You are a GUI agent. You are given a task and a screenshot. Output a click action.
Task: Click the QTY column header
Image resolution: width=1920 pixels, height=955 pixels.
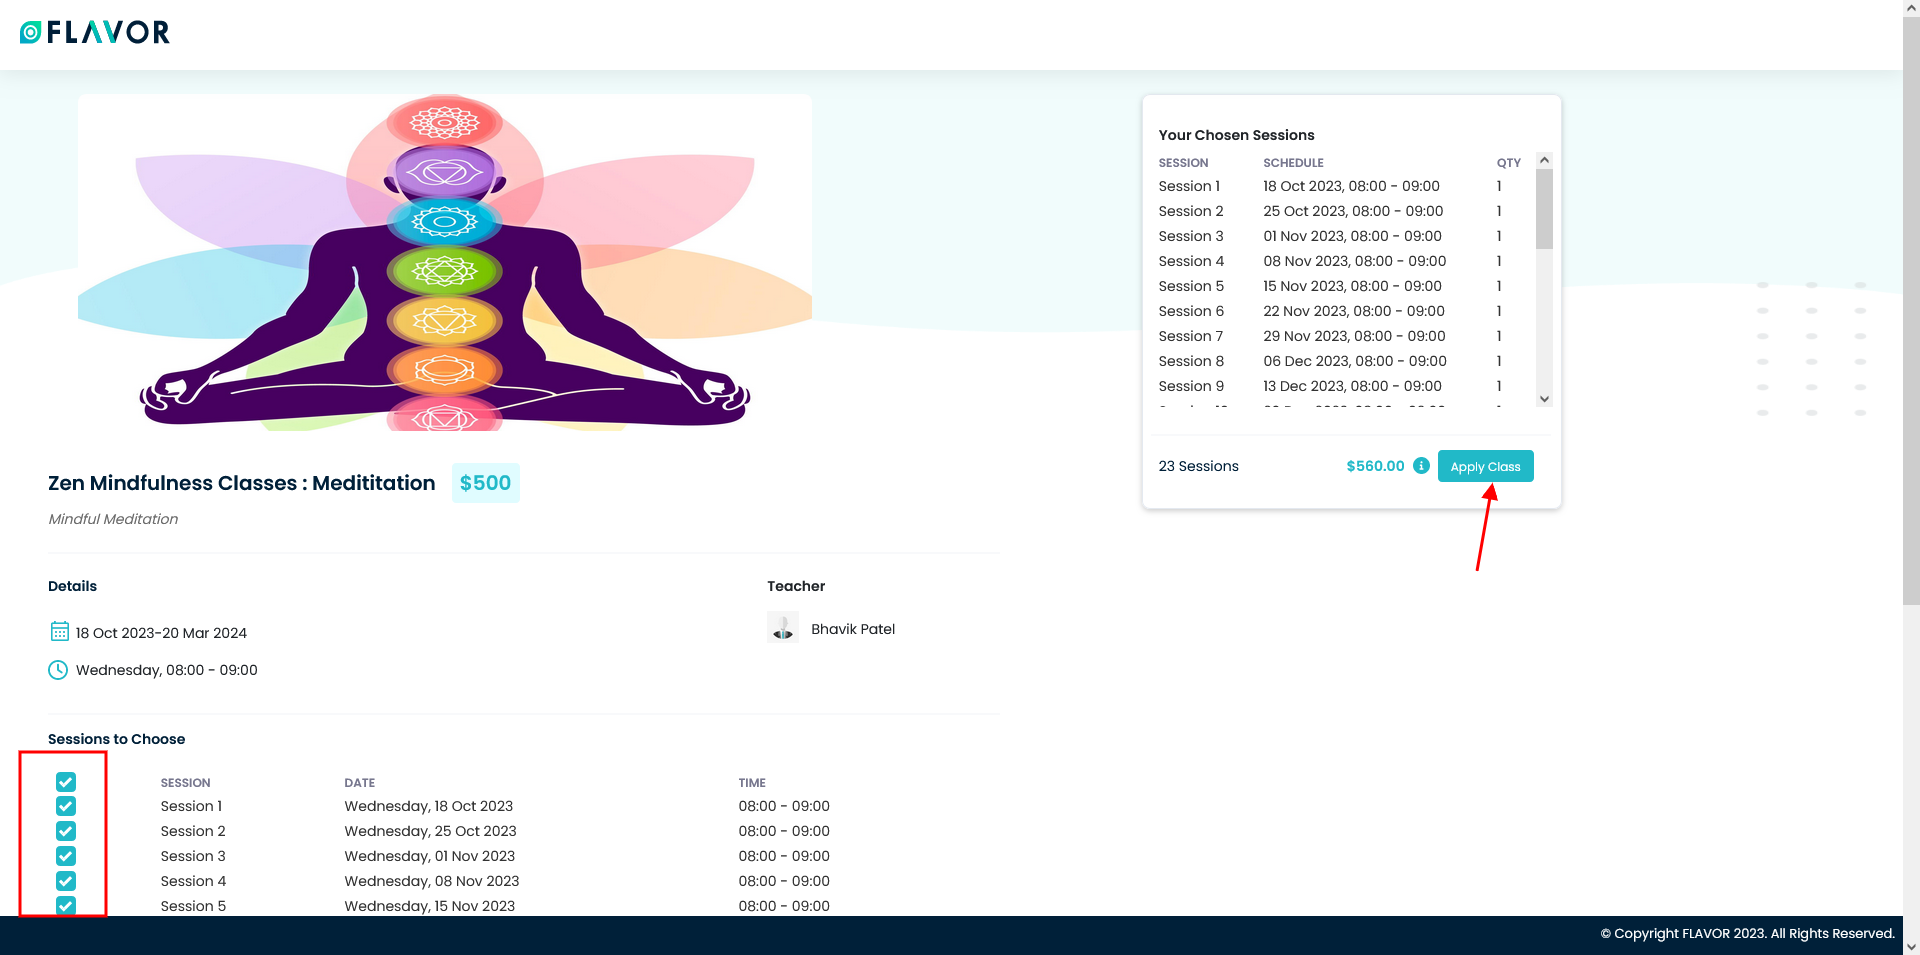pyautogui.click(x=1508, y=163)
